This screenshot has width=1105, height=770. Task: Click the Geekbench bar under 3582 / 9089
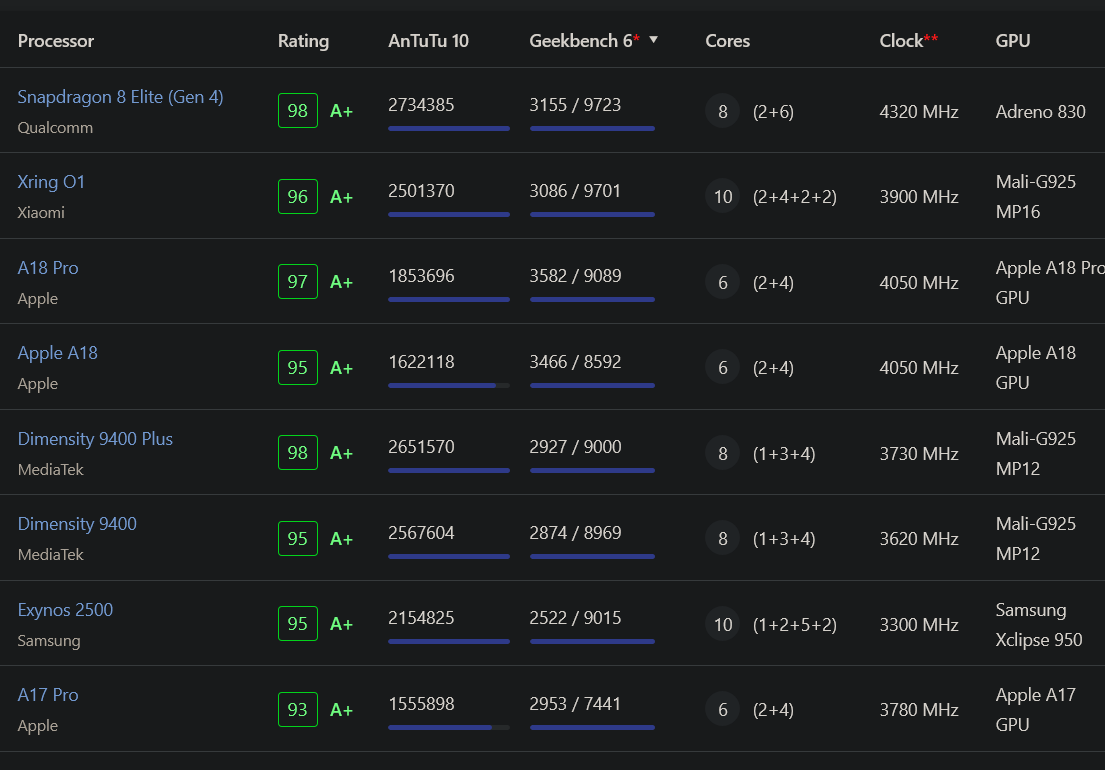tap(592, 299)
